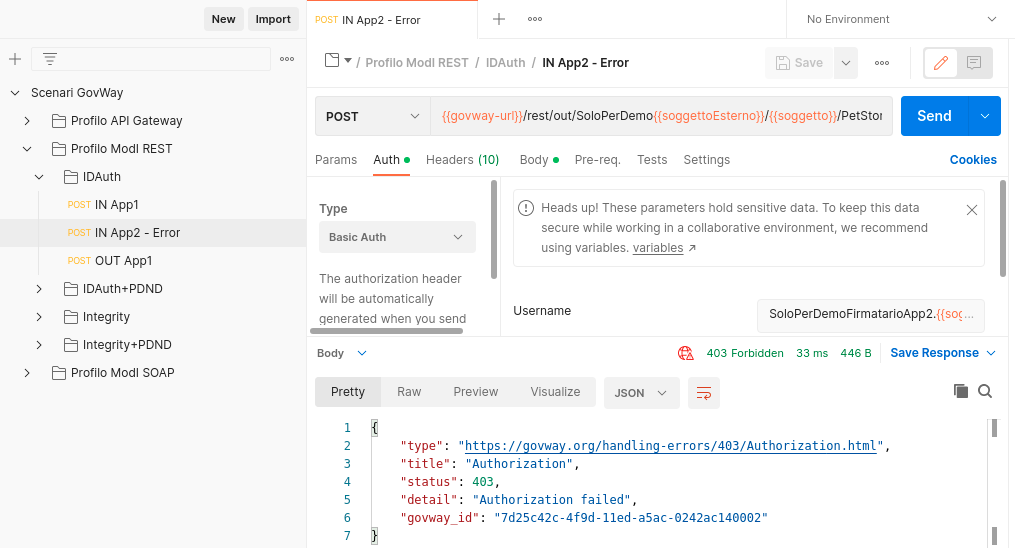Image resolution: width=1015 pixels, height=548 pixels.
Task: Switch to the Params tab
Action: pyautogui.click(x=336, y=160)
